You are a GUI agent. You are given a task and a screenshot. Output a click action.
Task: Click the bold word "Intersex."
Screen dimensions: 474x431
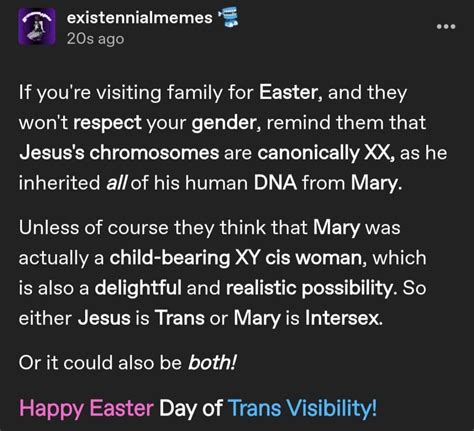[x=344, y=318]
